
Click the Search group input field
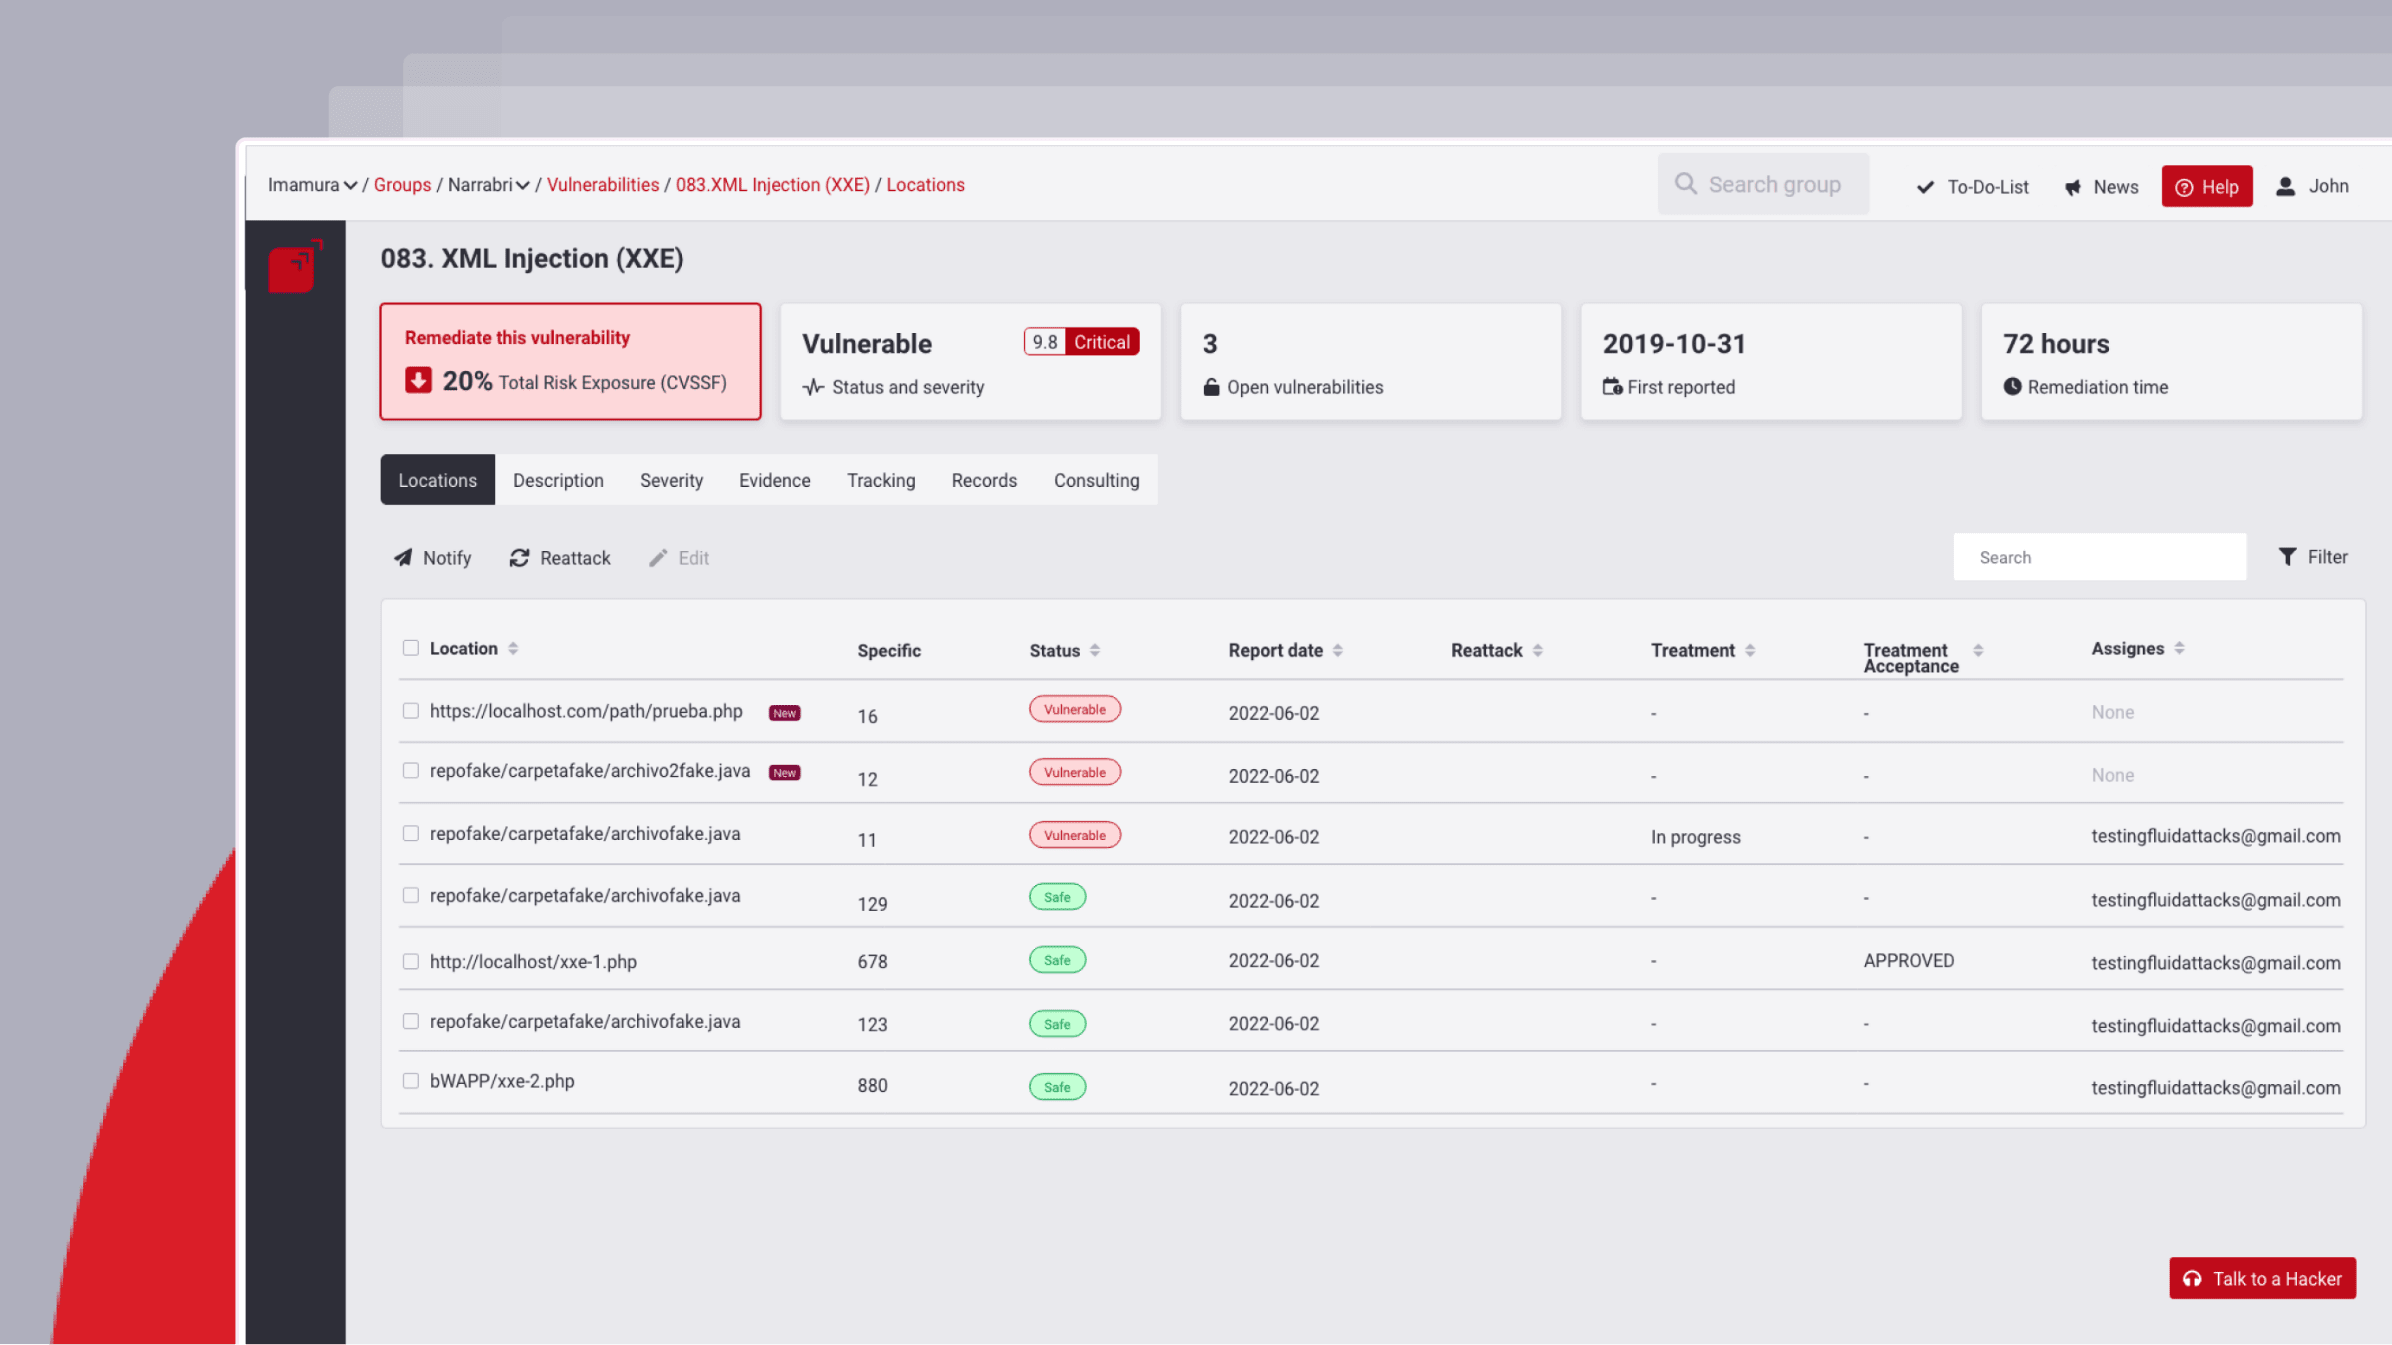pyautogui.click(x=1763, y=184)
